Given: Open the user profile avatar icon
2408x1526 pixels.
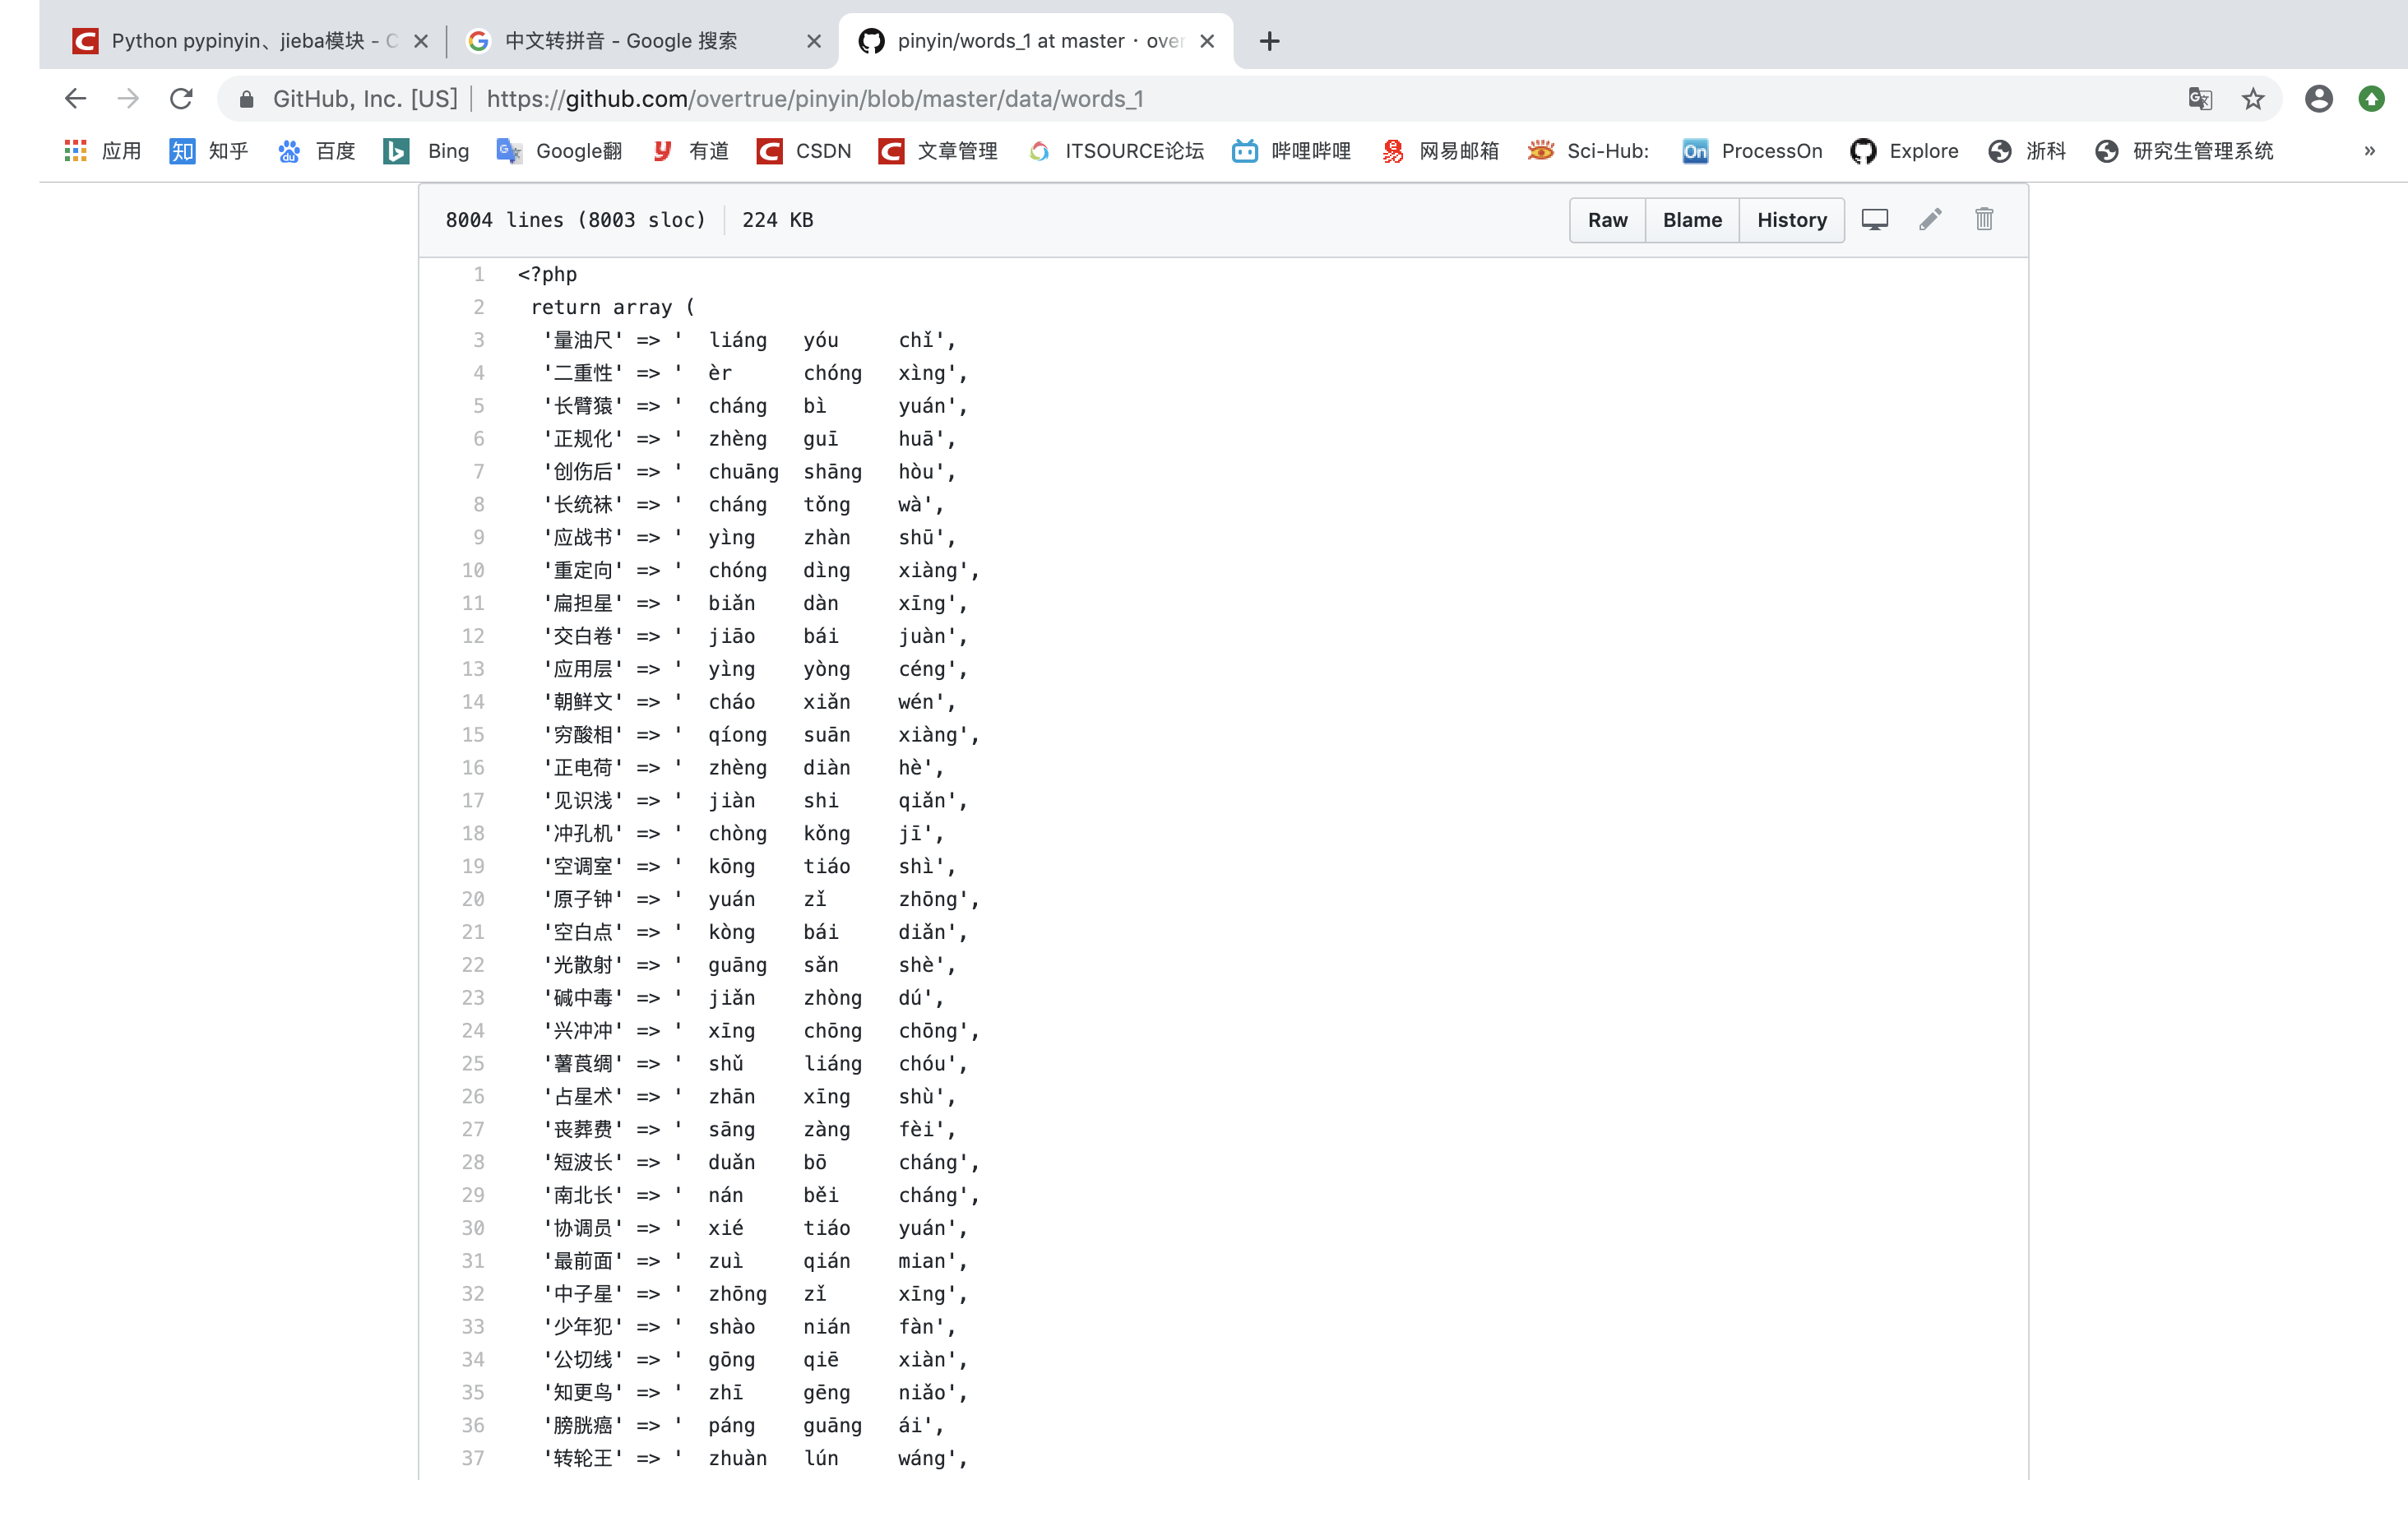Looking at the screenshot, I should click(x=2319, y=98).
